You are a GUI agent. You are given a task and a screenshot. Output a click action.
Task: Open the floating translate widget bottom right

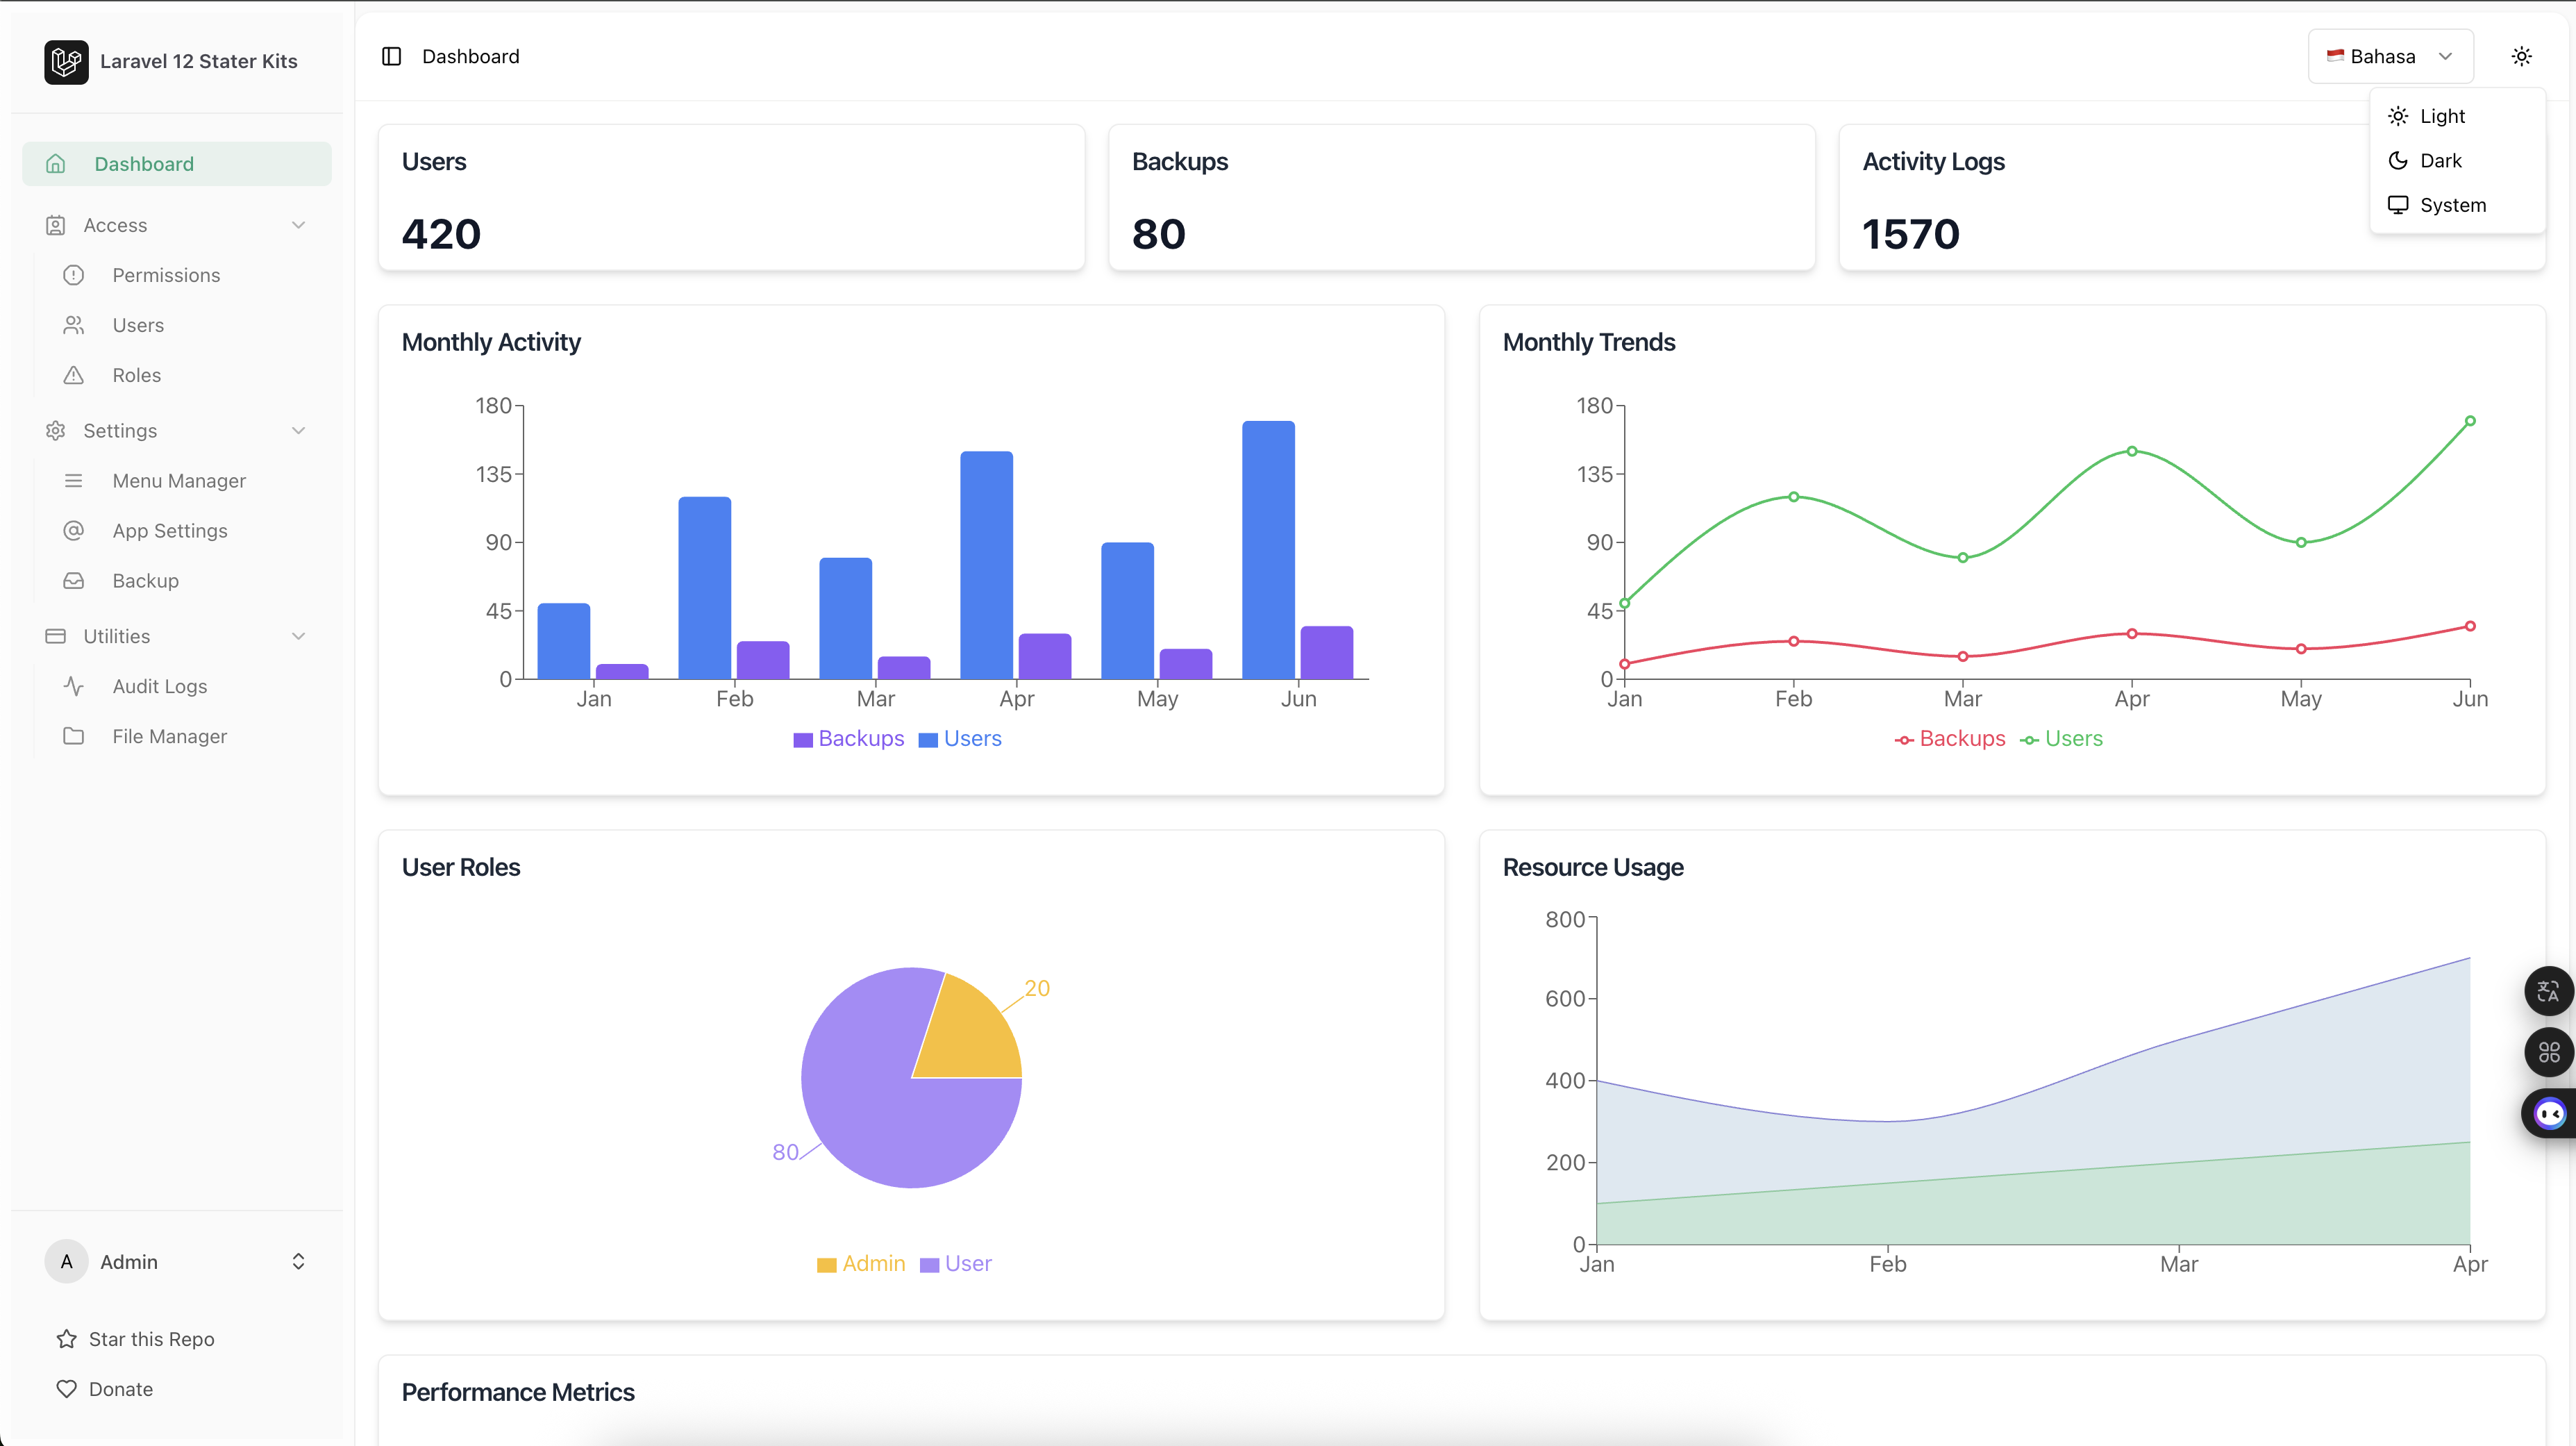click(2548, 991)
